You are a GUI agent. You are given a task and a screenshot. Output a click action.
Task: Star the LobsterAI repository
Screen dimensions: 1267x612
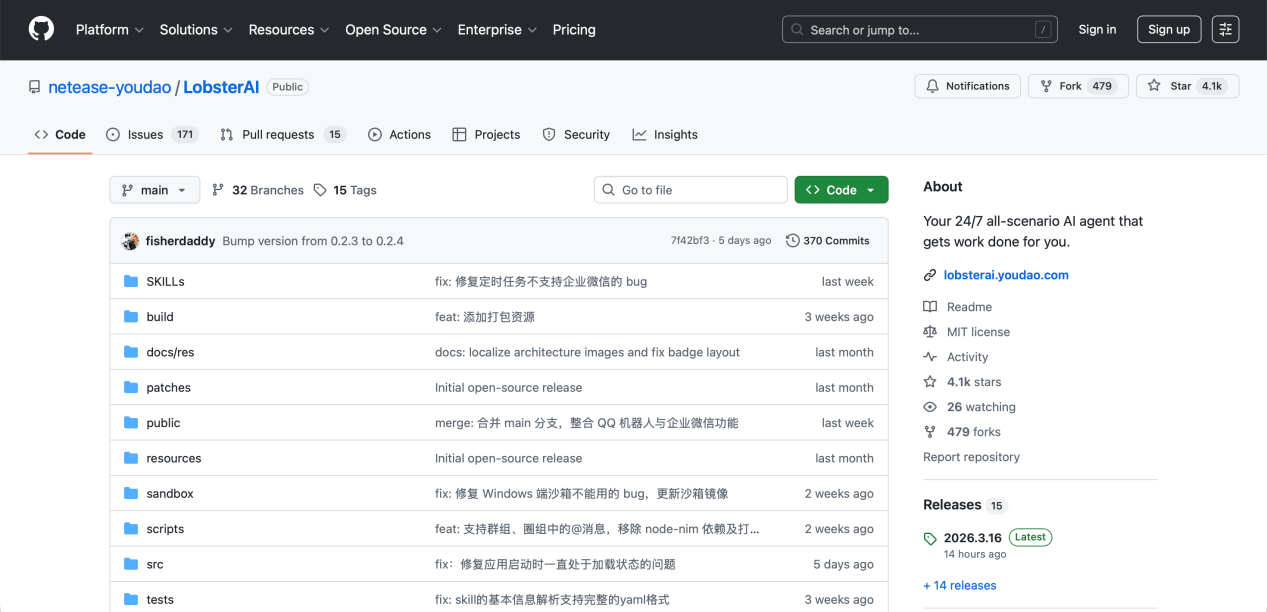[x=1186, y=86]
